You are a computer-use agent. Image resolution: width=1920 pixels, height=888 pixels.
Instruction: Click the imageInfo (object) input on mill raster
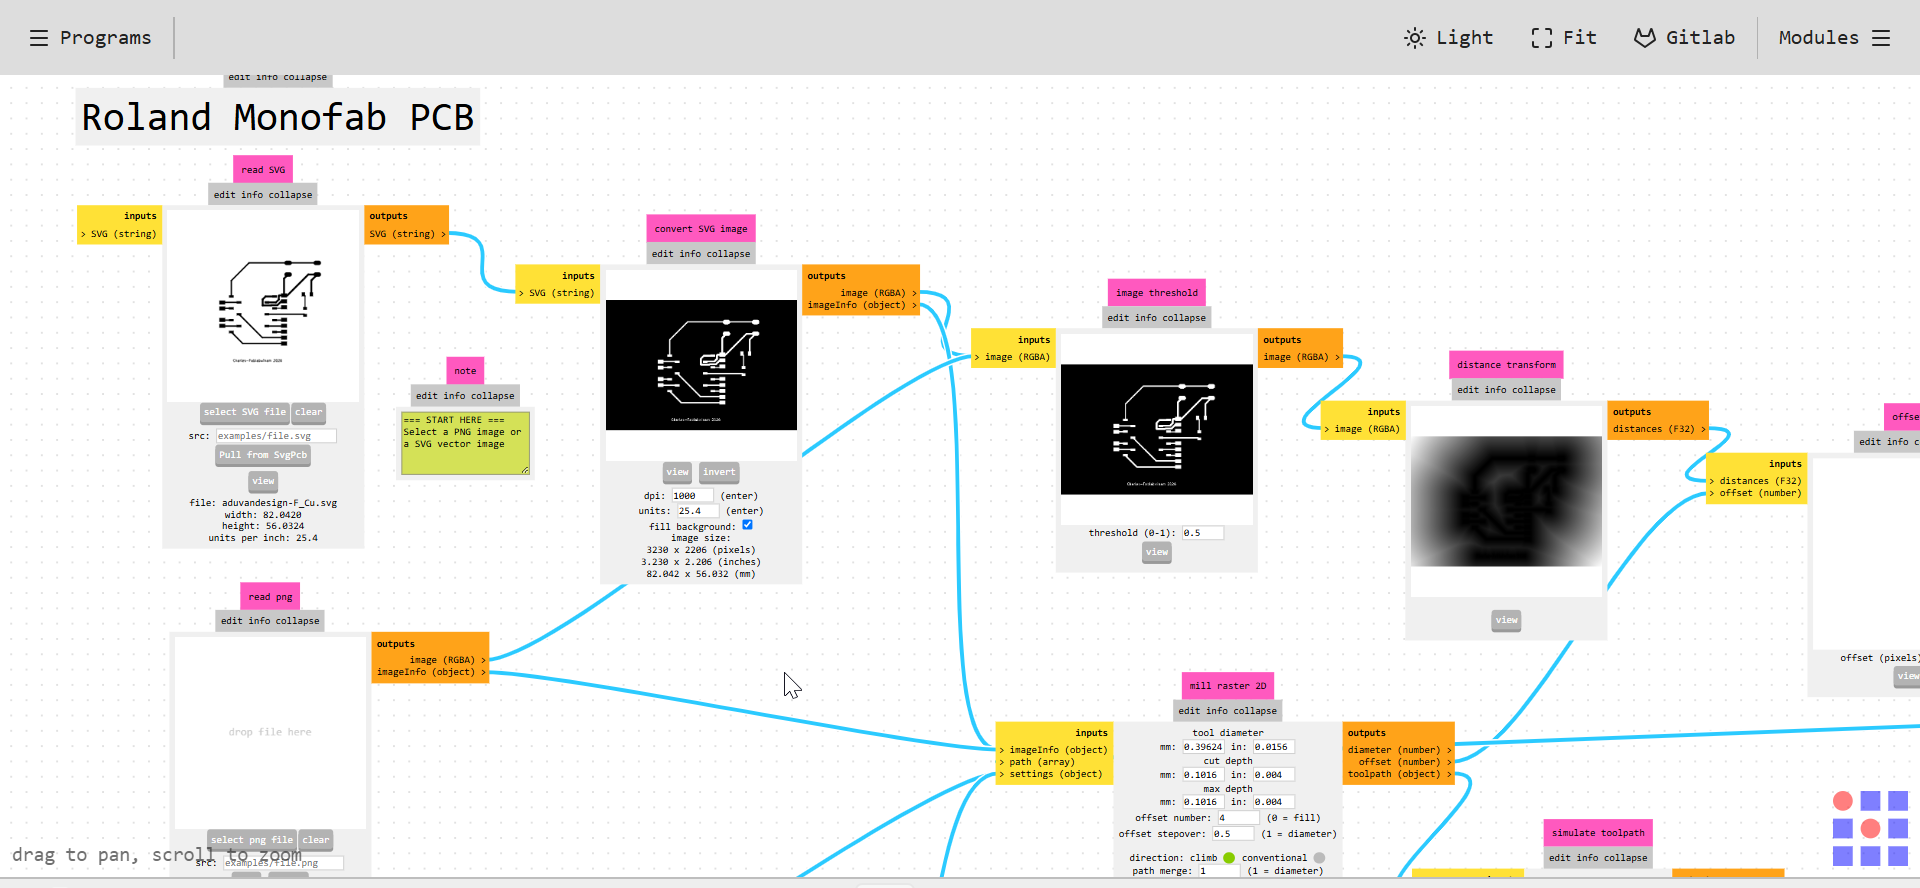tap(1053, 750)
